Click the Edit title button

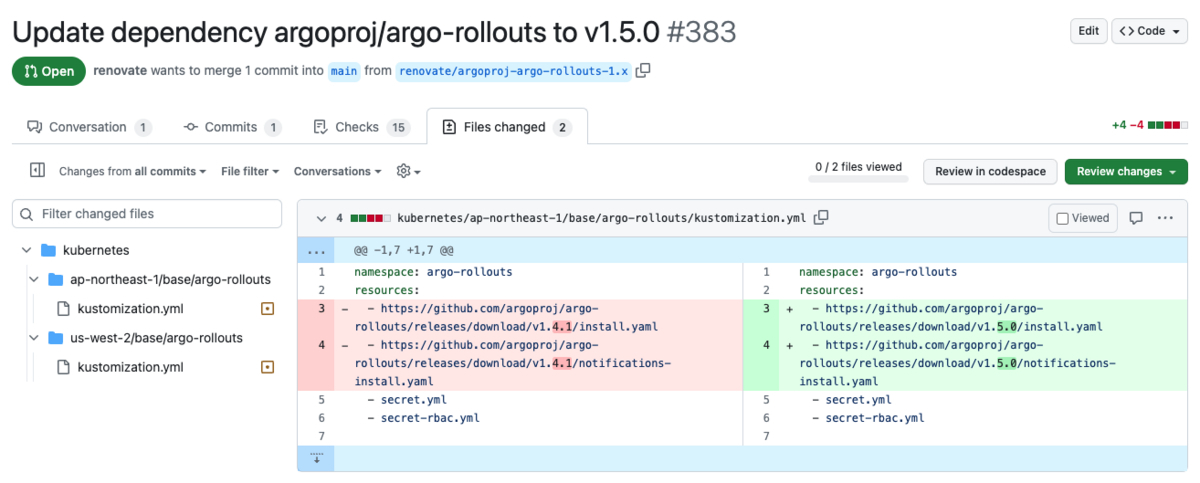click(x=1088, y=31)
